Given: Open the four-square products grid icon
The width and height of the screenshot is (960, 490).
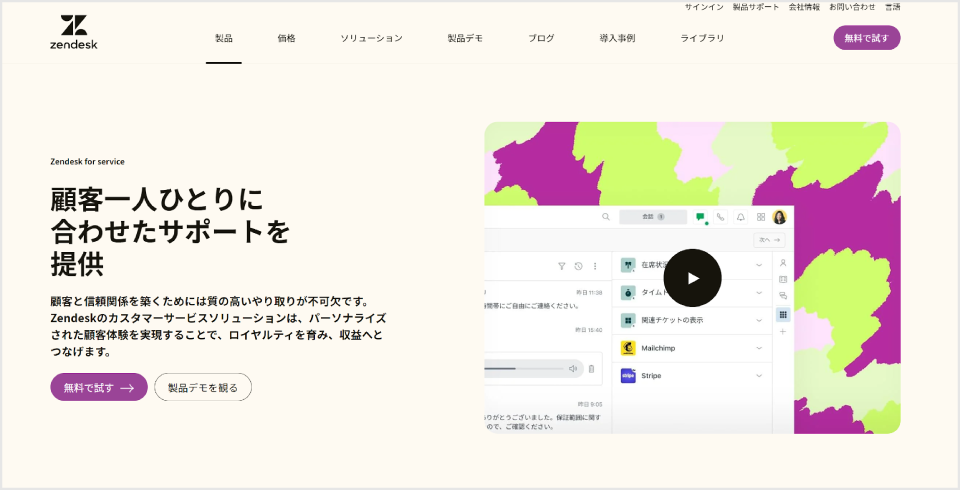Looking at the screenshot, I should tap(761, 217).
